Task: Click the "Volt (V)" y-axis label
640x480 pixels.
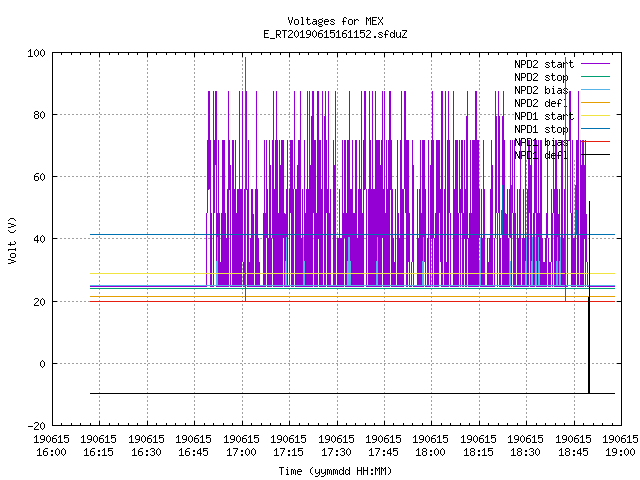Action: (12, 240)
